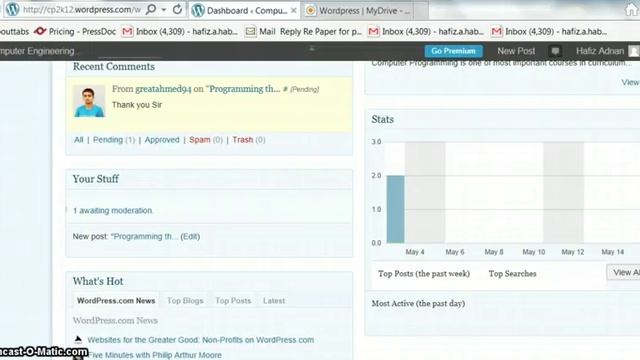Click Top Searches heading
This screenshot has height=360, width=640.
(512, 274)
